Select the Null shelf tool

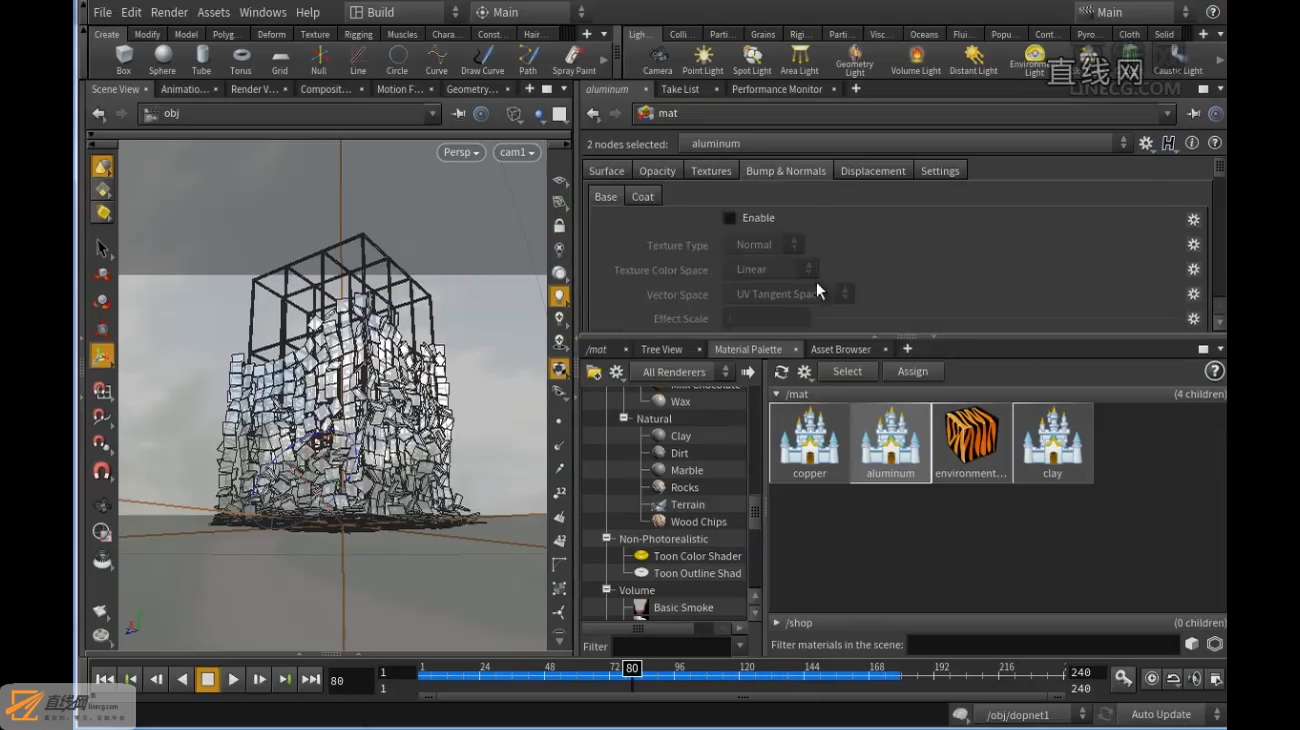coord(318,60)
